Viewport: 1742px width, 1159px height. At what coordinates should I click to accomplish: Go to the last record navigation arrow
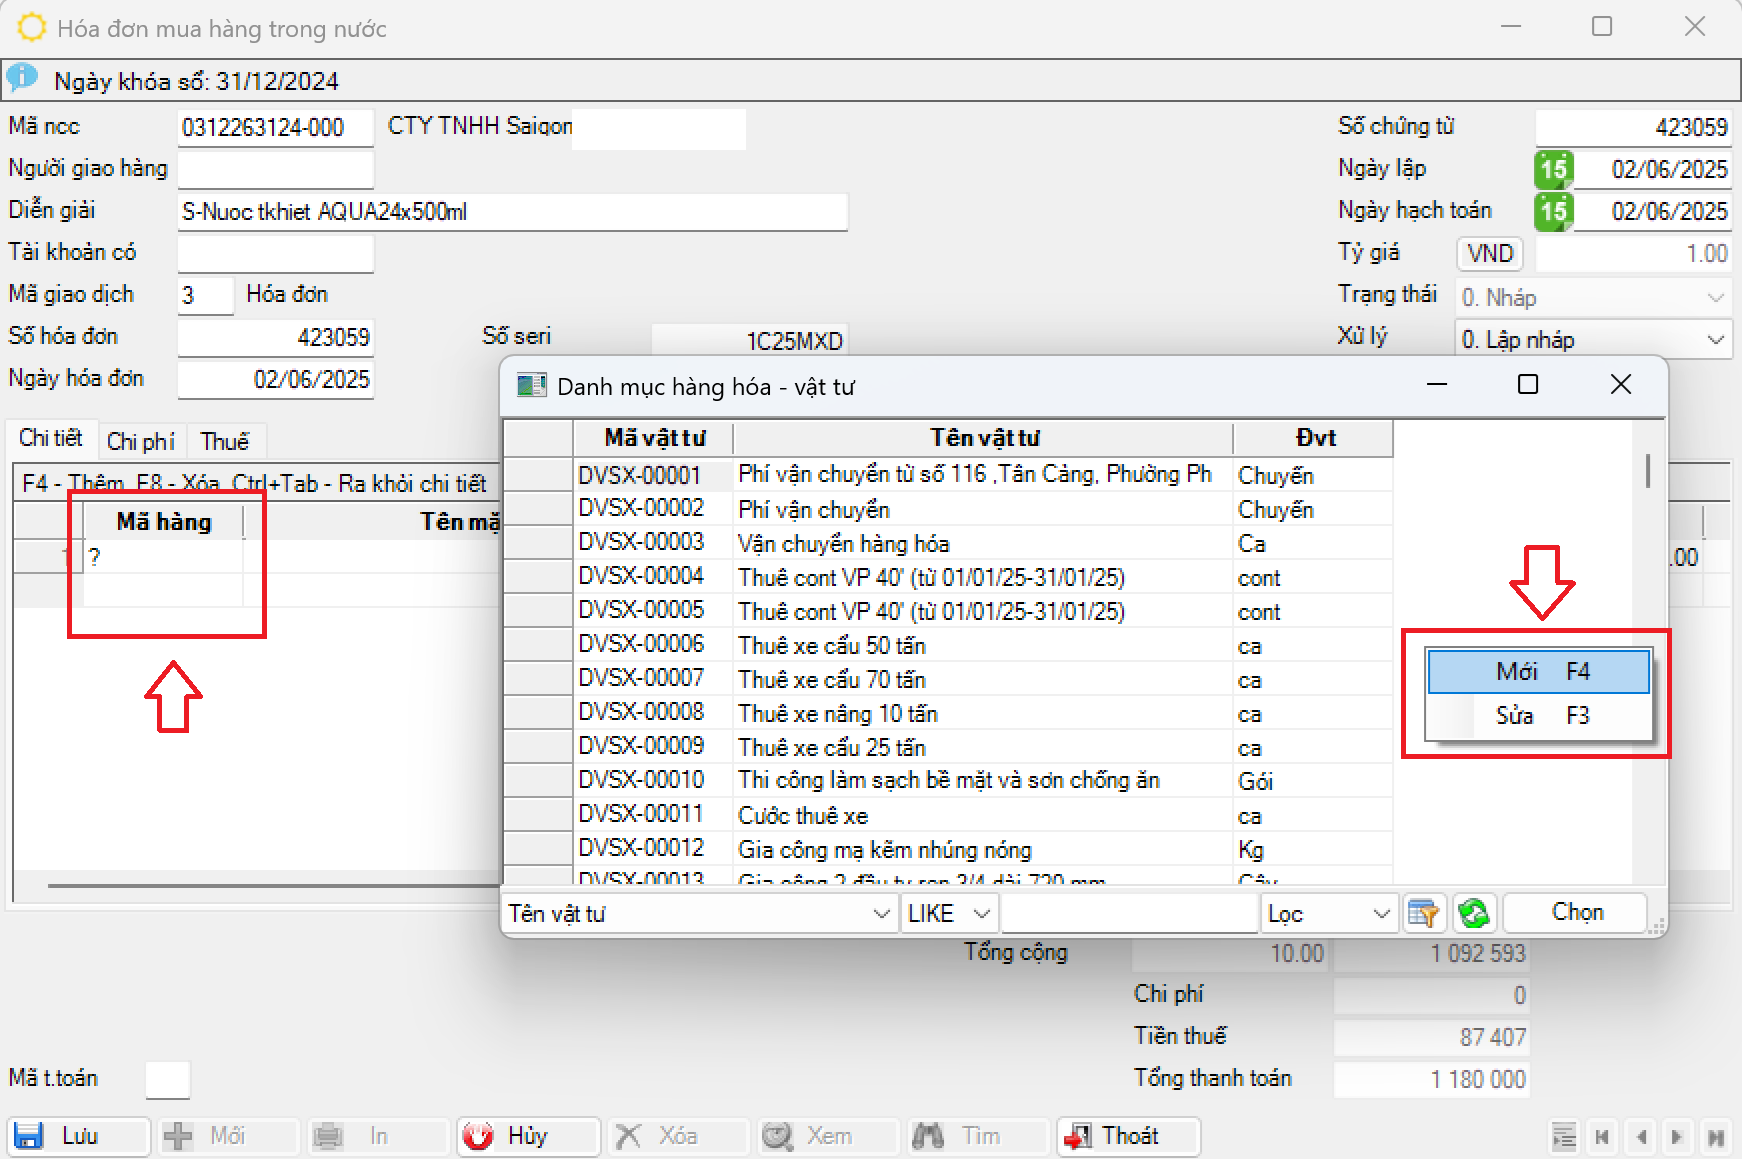coord(1716,1137)
